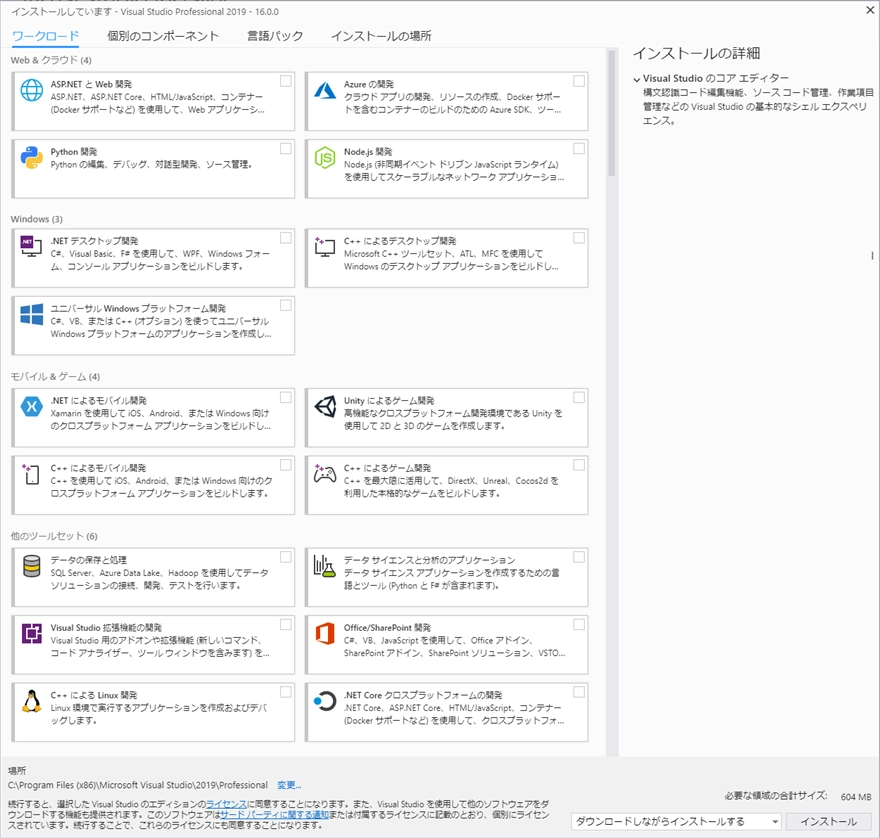The height and width of the screenshot is (838, 880).
Task: Enable C++ によるデスクトップ開発 checkbox
Action: pos(579,238)
